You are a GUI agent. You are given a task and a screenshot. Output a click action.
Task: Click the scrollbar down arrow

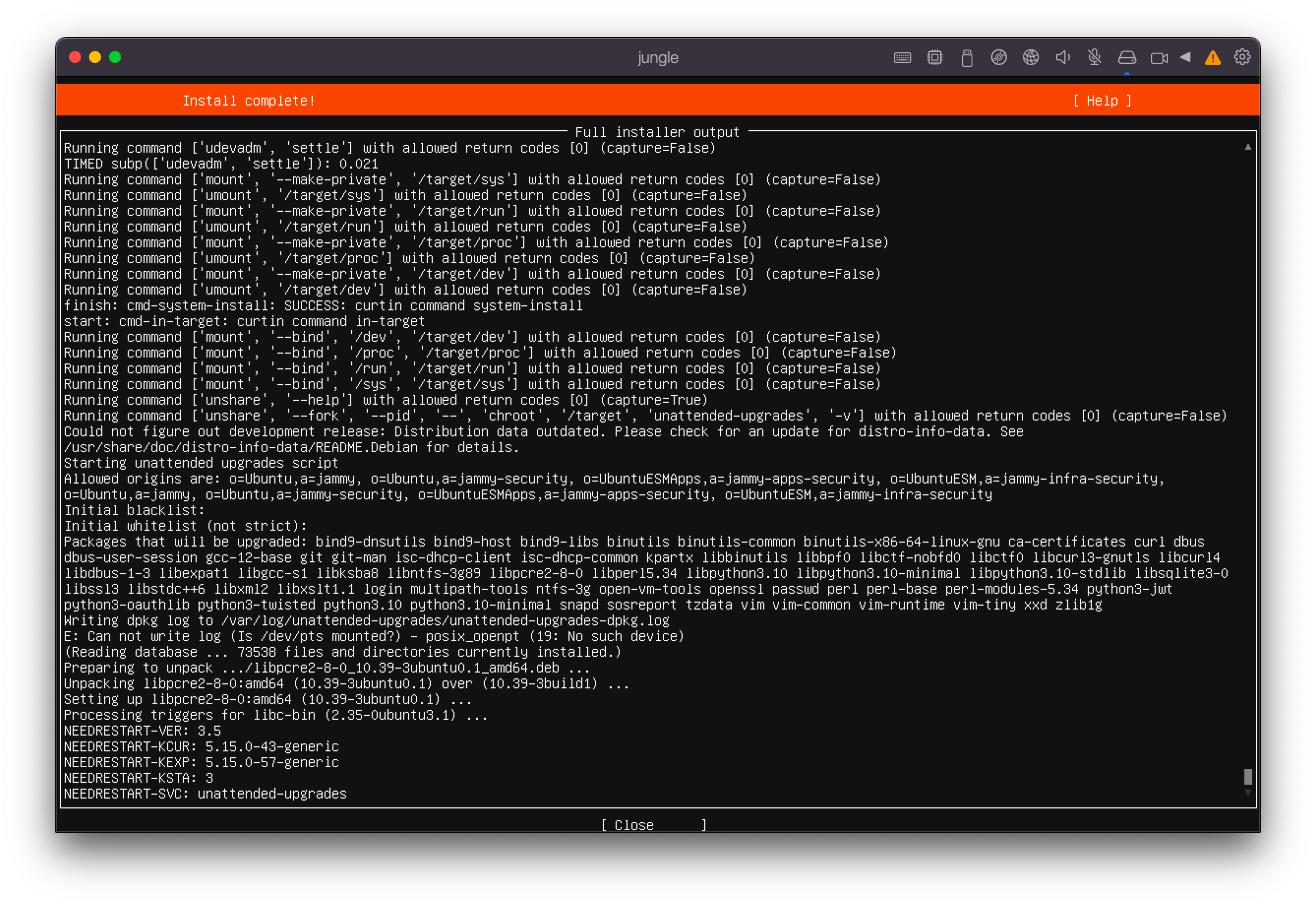point(1247,793)
